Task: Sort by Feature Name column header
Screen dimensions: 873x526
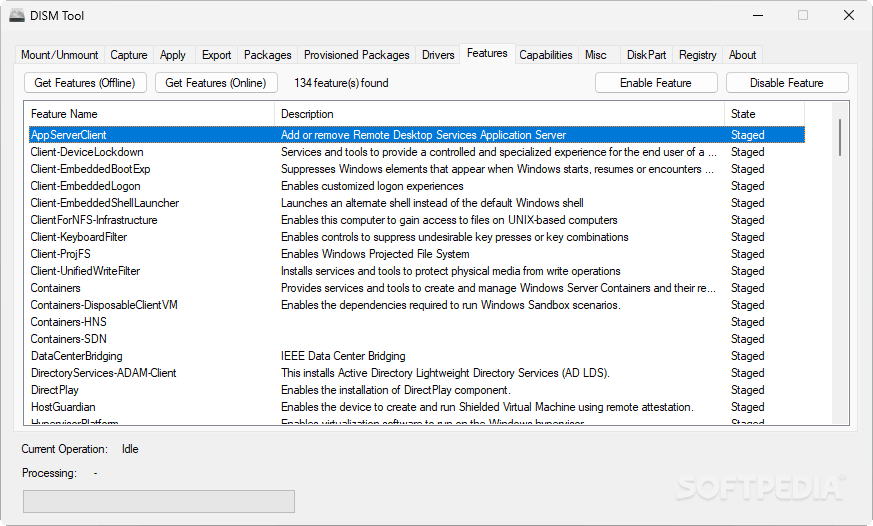Action: (x=149, y=114)
